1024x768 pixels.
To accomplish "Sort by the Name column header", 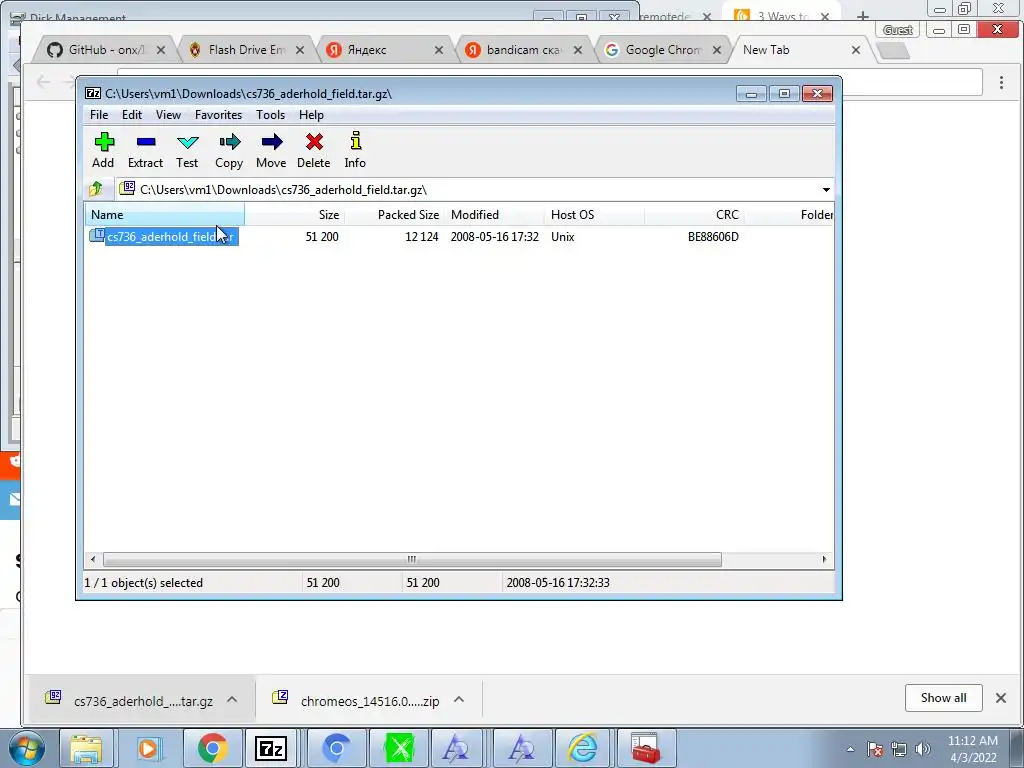I will point(165,215).
